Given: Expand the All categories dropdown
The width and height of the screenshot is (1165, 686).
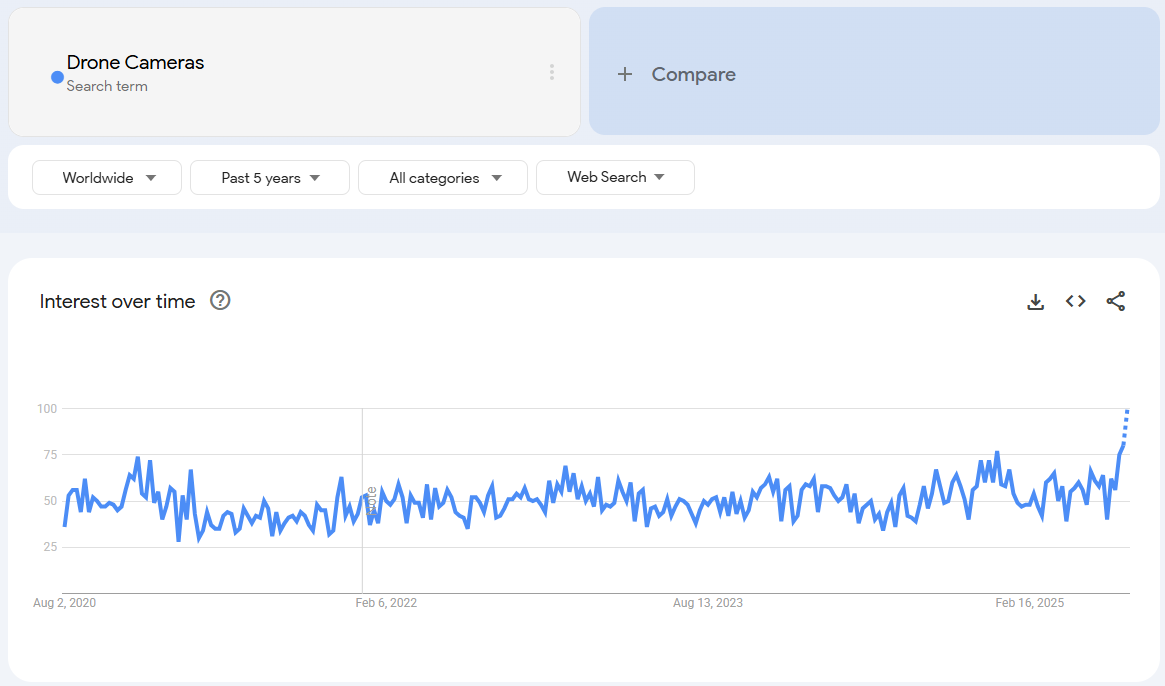Looking at the screenshot, I should (443, 178).
